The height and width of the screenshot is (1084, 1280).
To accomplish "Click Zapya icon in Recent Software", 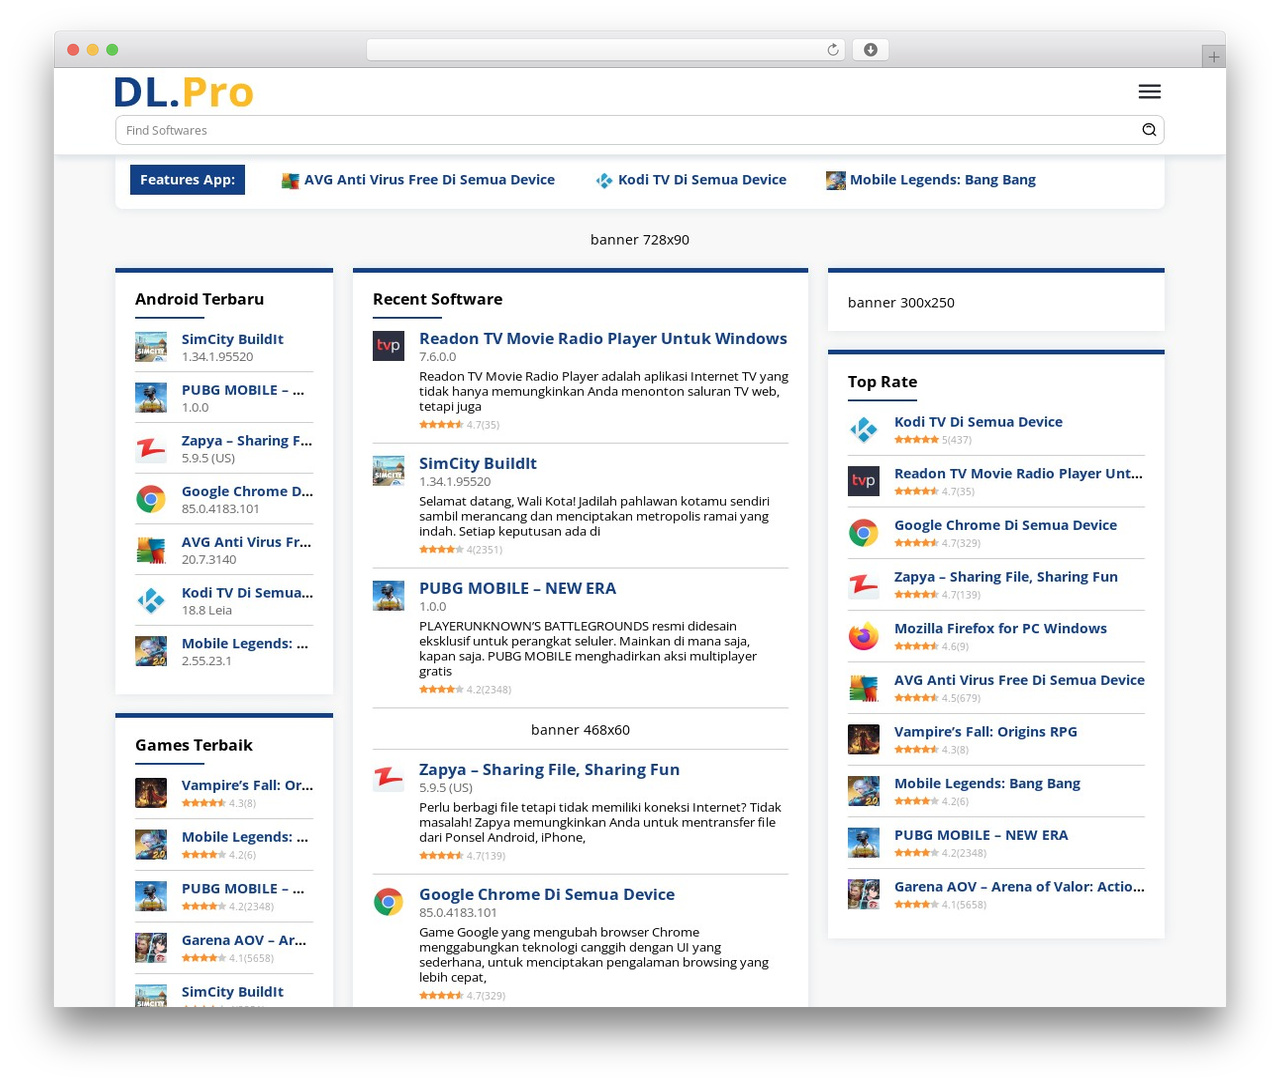I will (x=388, y=777).
